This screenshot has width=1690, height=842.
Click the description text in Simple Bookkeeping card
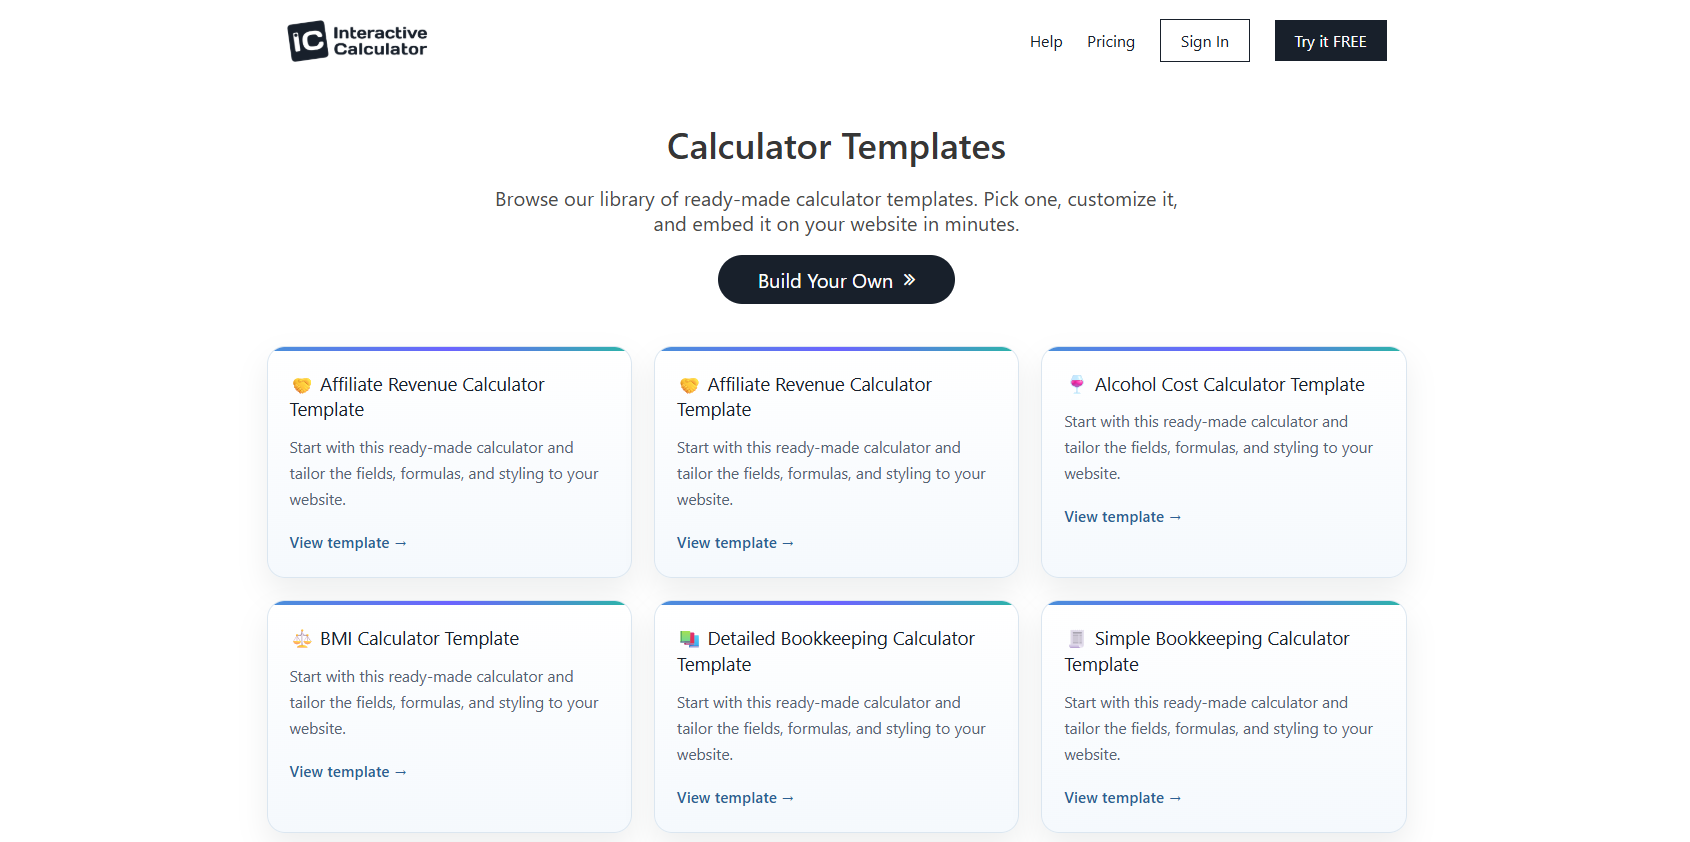coord(1218,729)
